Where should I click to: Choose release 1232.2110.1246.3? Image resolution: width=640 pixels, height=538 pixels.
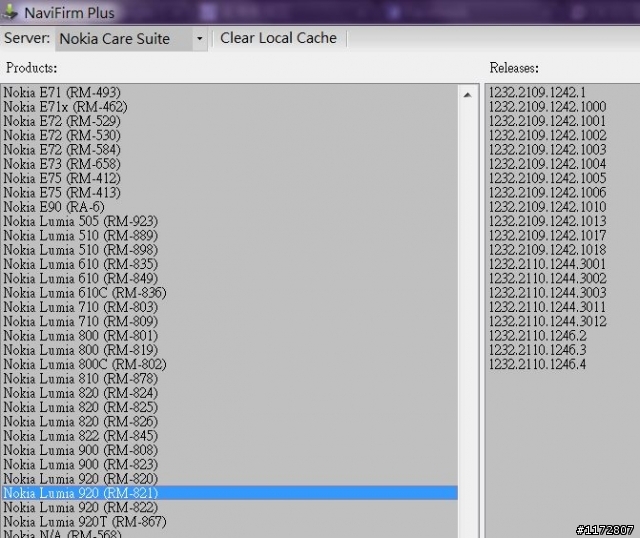pos(538,350)
